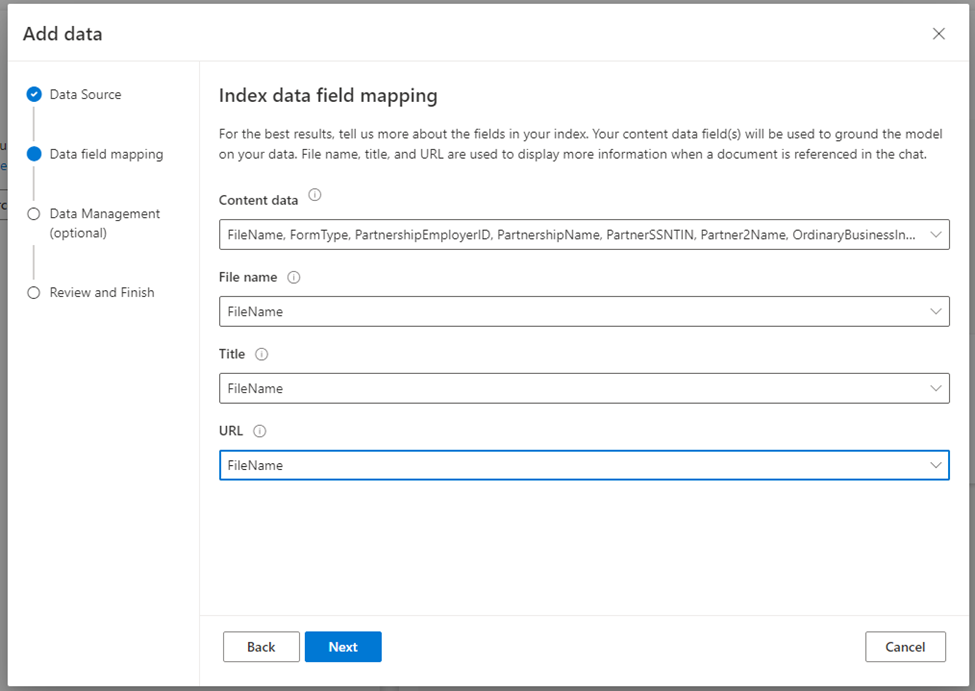
Task: Click the Data field mapping step label
Action: pos(106,154)
